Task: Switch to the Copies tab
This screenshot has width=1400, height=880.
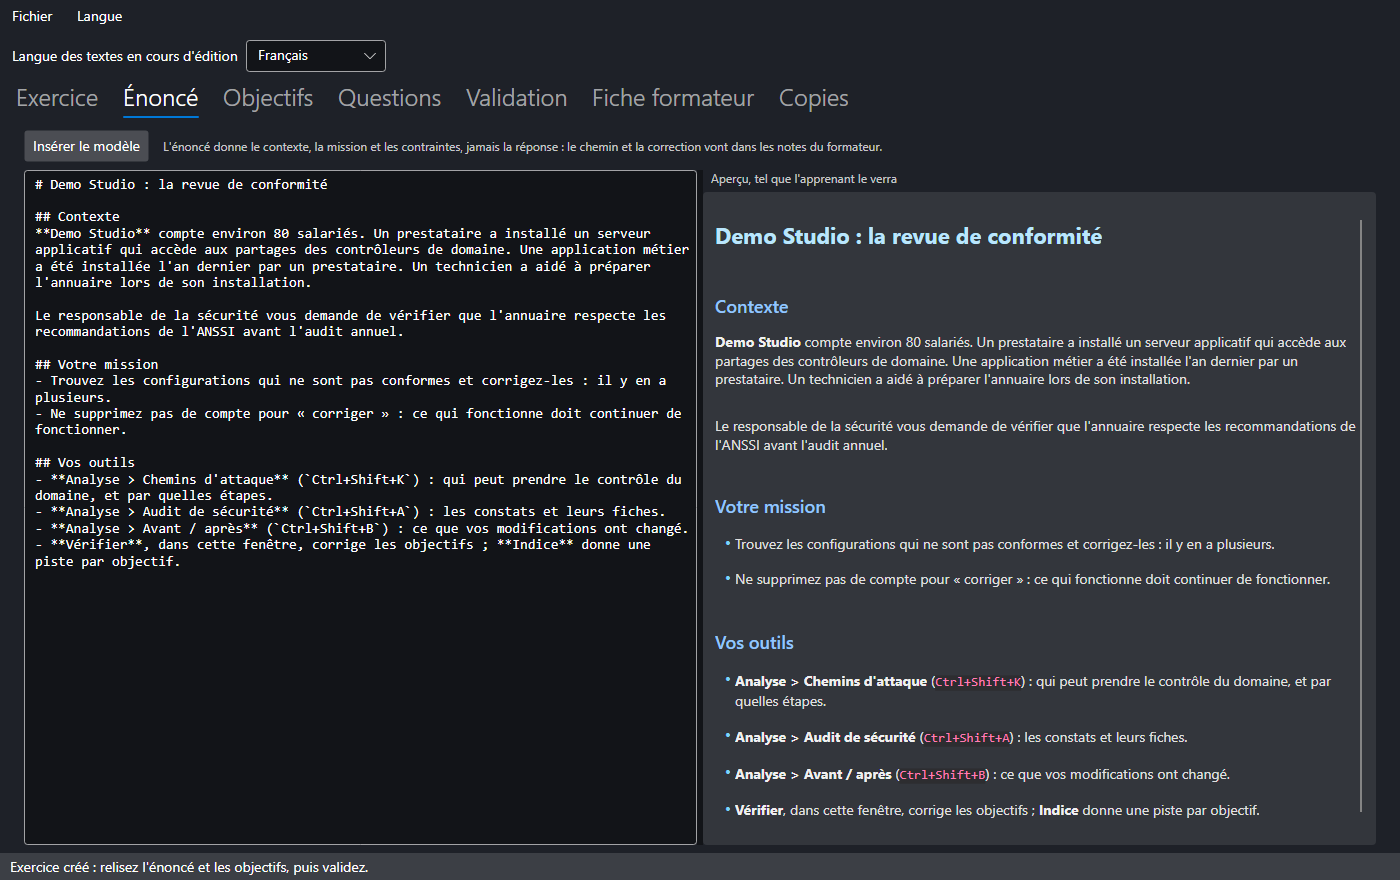Action: (x=813, y=98)
